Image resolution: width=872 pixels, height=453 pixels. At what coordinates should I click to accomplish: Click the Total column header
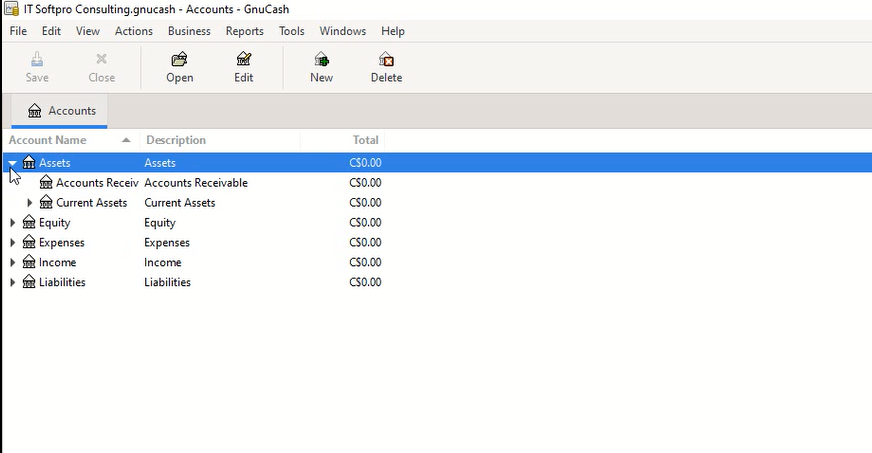pyautogui.click(x=365, y=140)
